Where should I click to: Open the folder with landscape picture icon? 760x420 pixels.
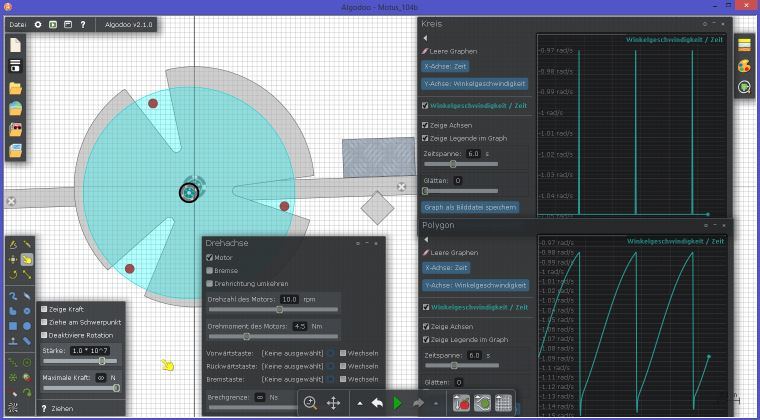click(16, 109)
